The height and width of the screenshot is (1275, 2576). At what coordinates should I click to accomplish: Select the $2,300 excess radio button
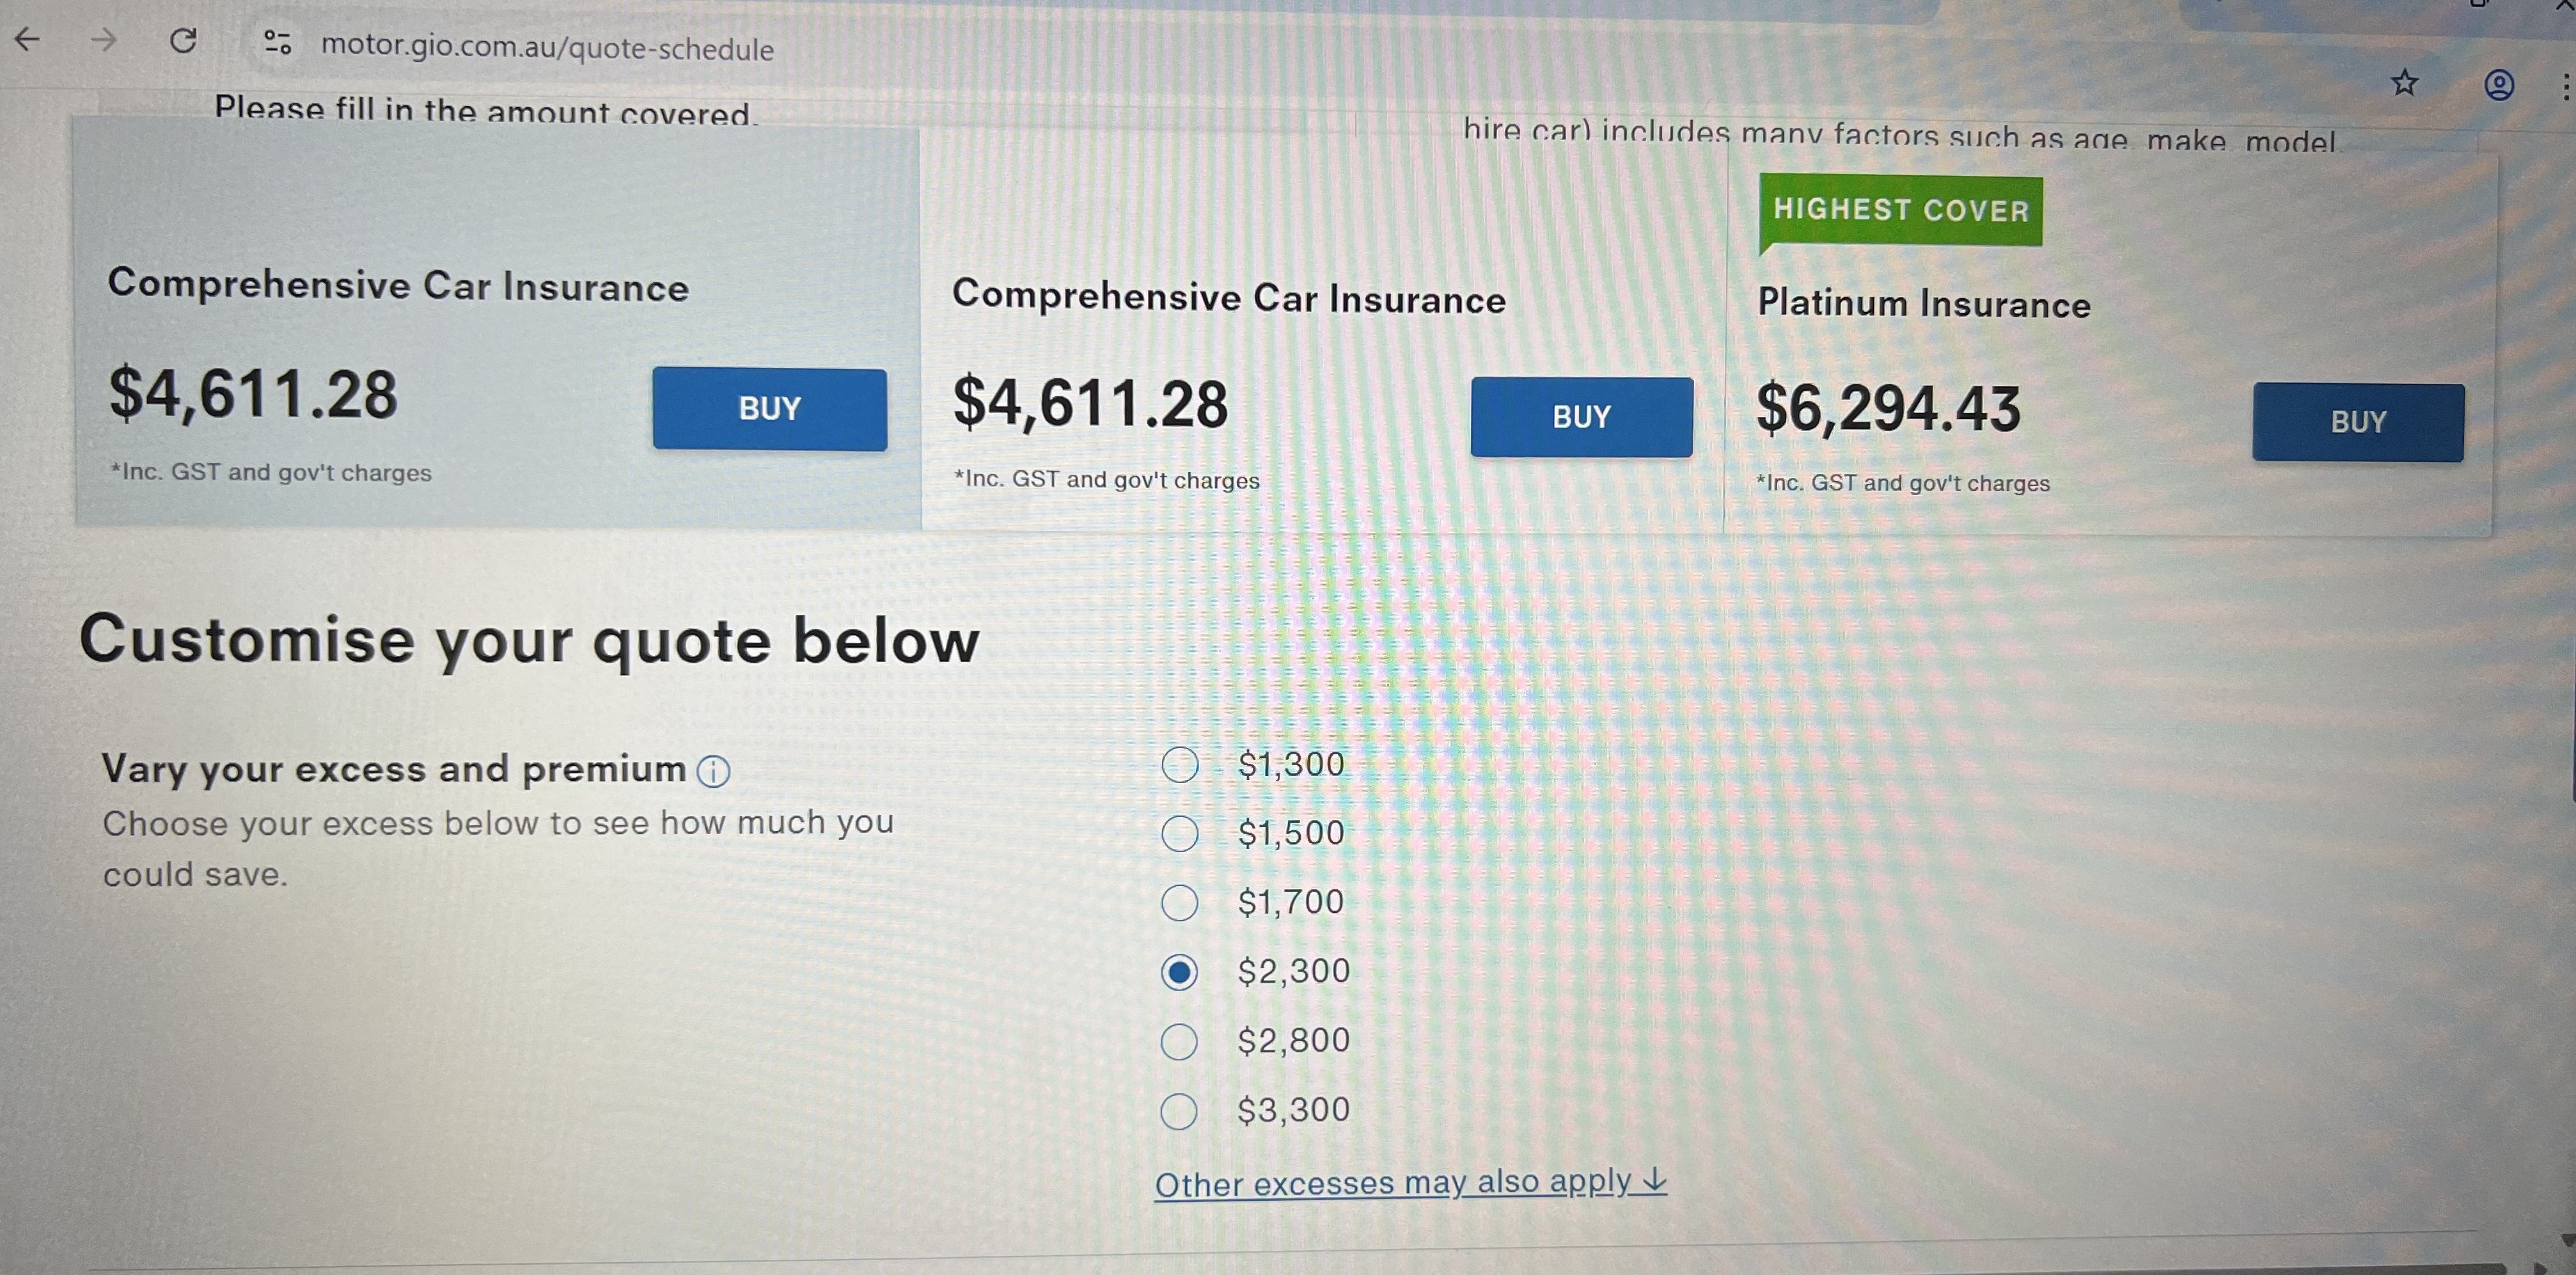pyautogui.click(x=1180, y=972)
